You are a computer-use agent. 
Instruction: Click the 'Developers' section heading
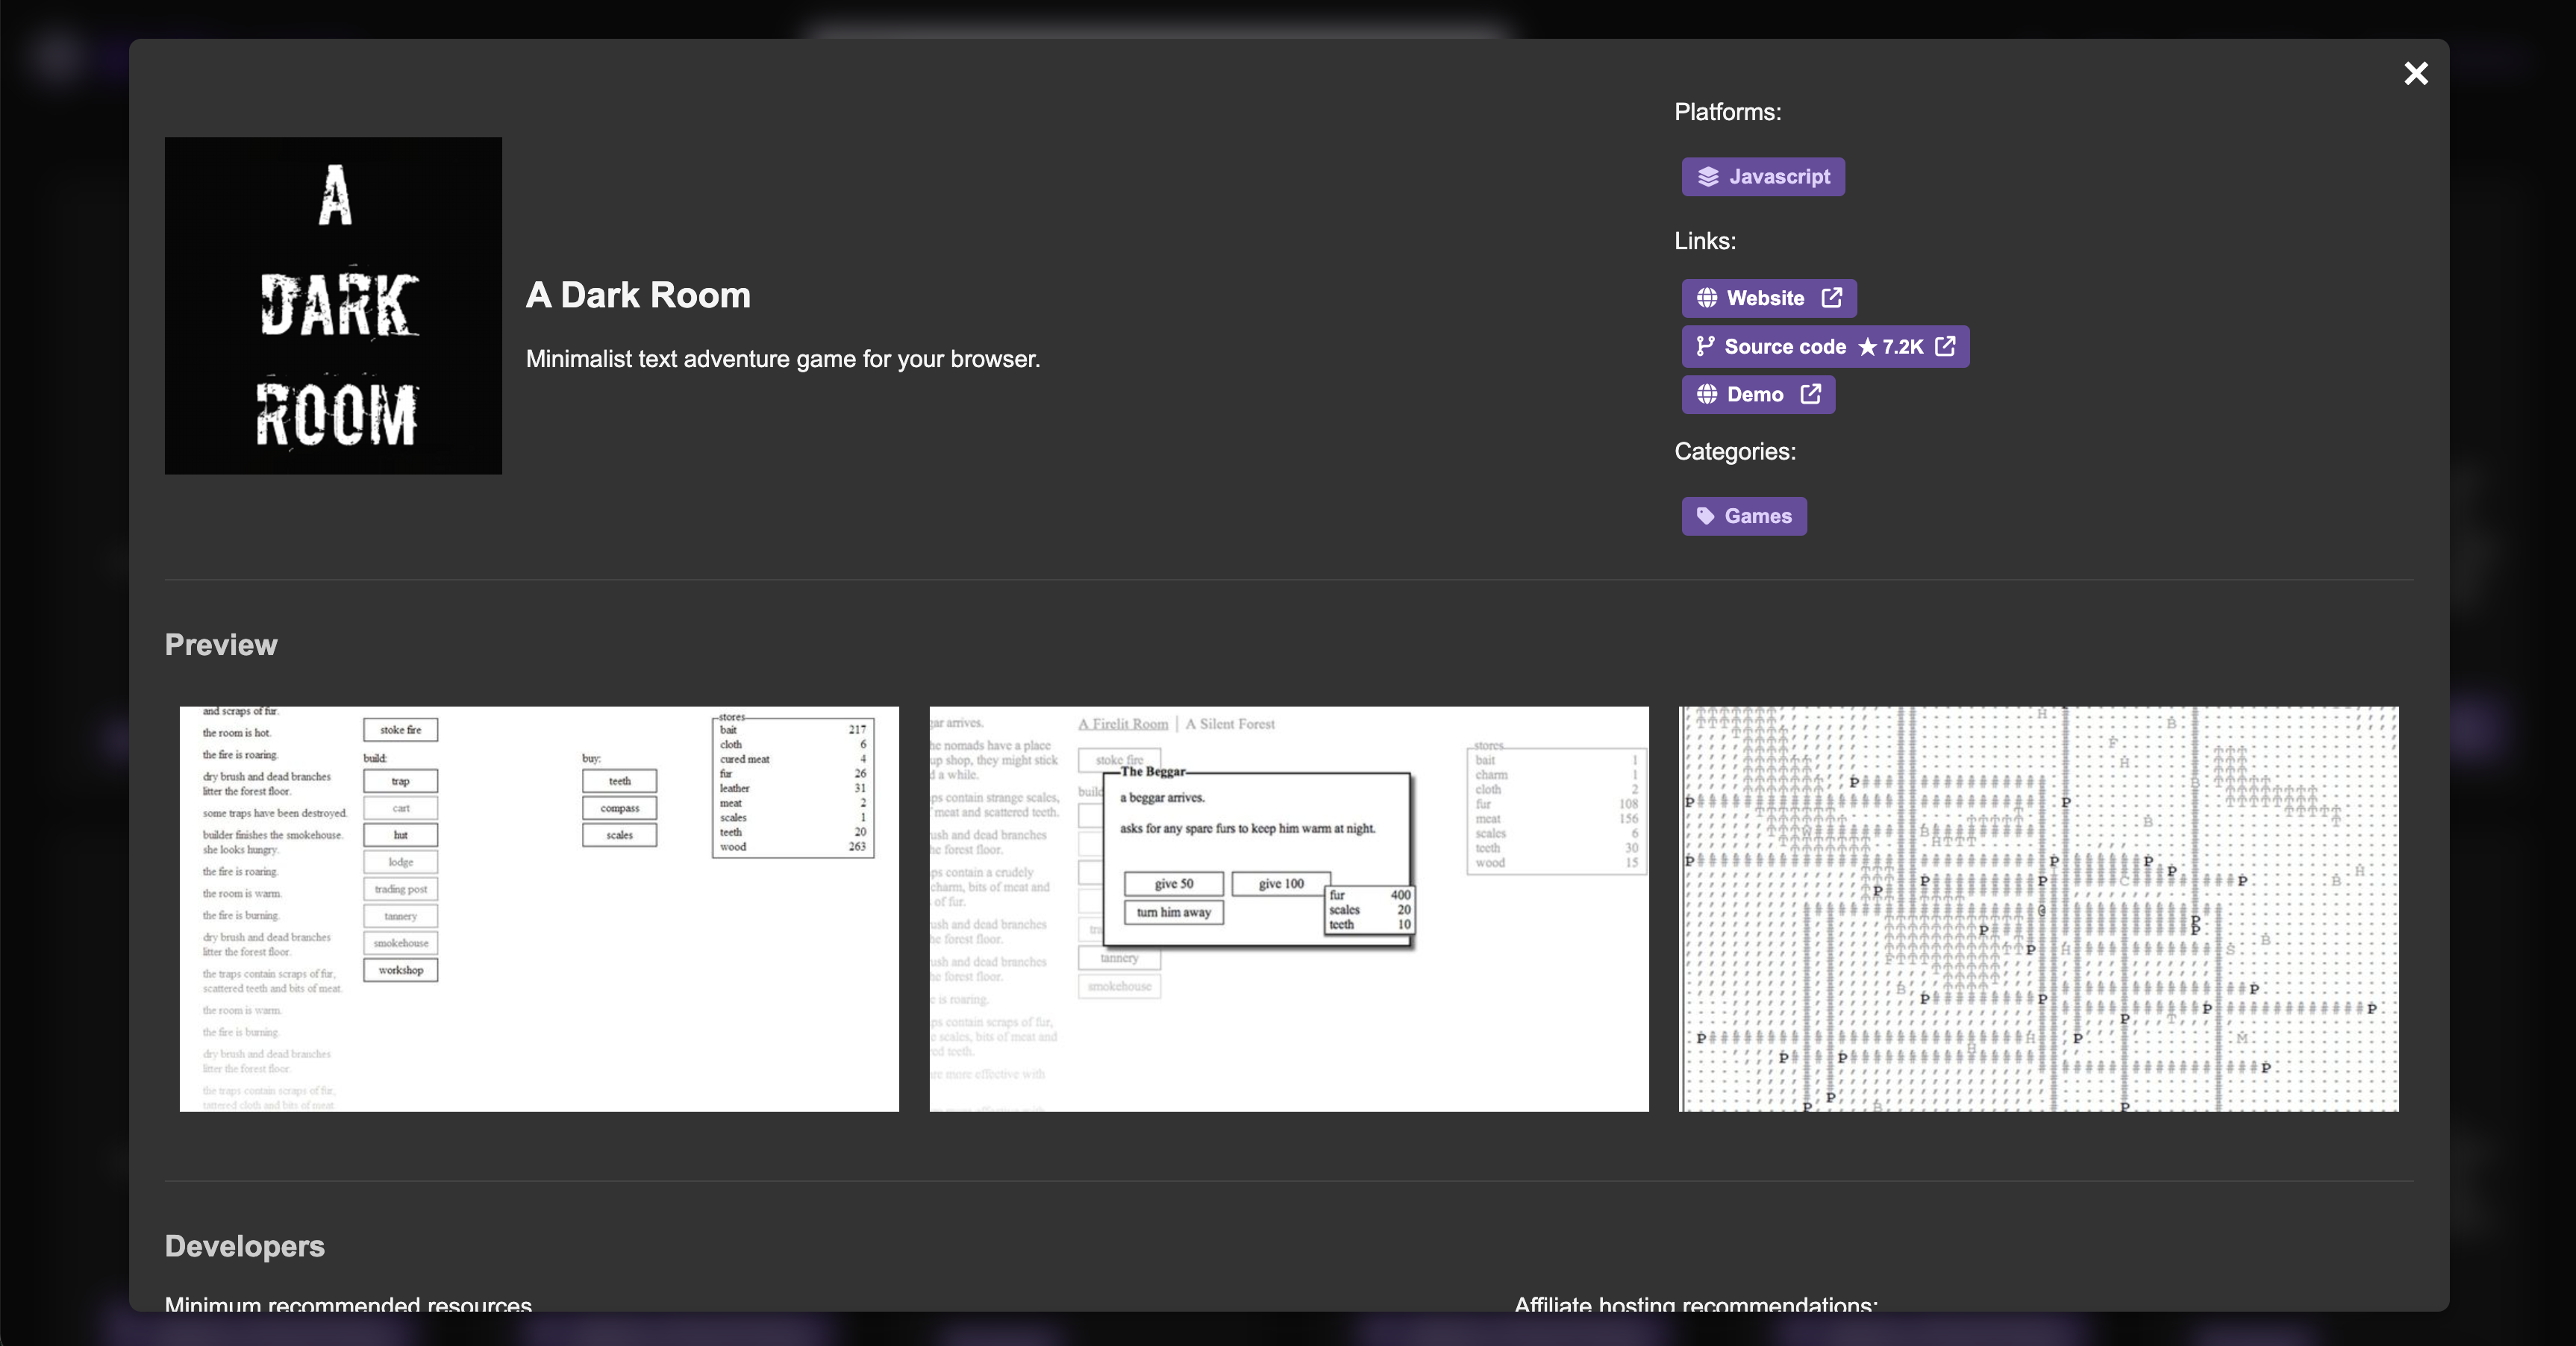[x=245, y=1246]
